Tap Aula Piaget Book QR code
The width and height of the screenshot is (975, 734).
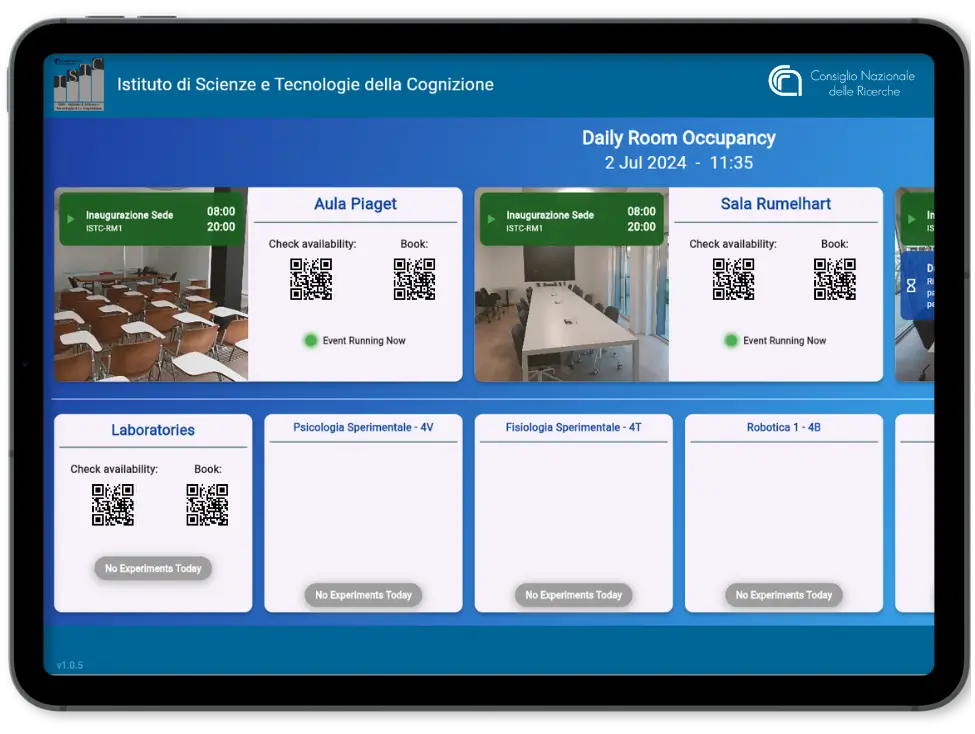tap(414, 279)
